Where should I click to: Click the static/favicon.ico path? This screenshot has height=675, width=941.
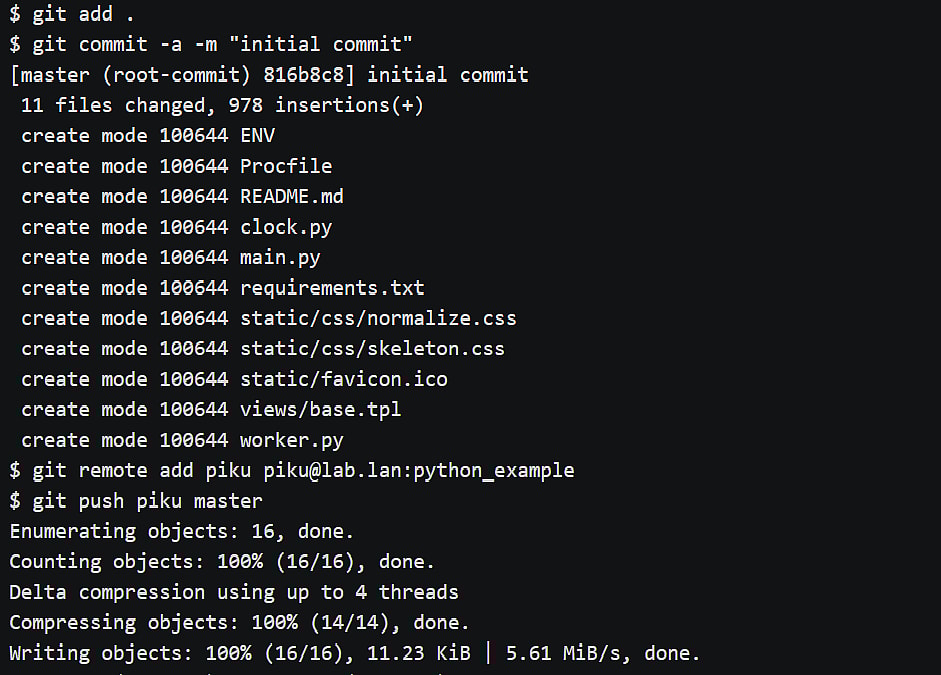pos(344,380)
